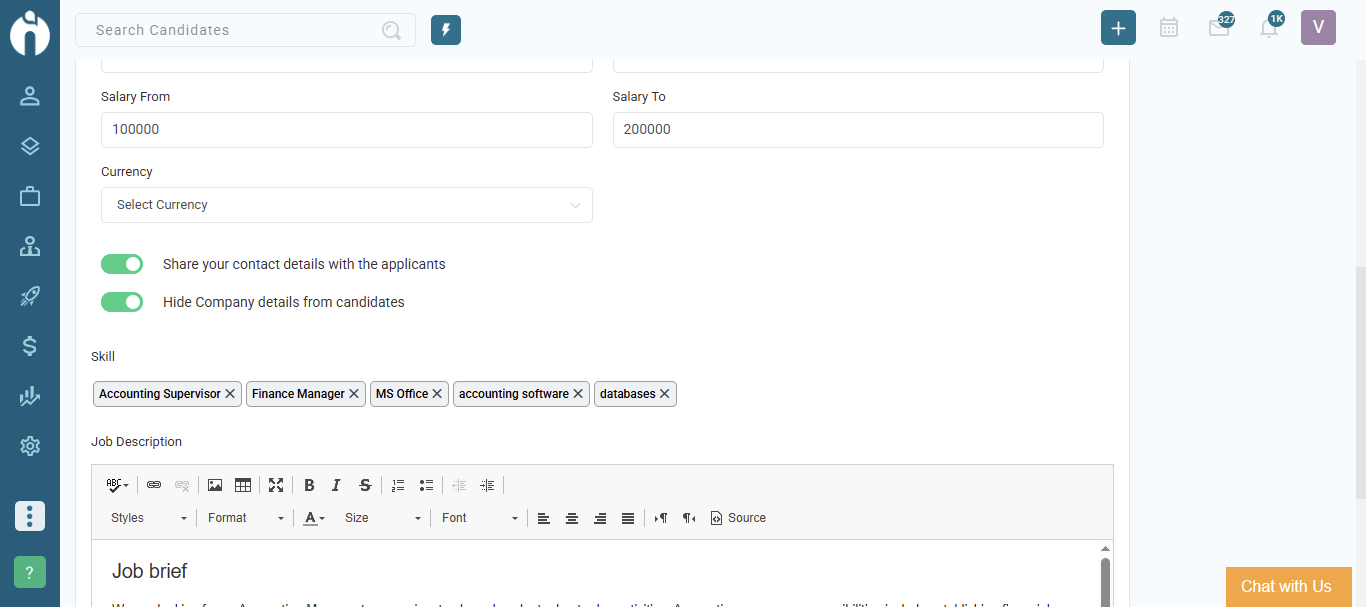The image size is (1366, 607).
Task: Insert a bulleted list
Action: (426, 485)
